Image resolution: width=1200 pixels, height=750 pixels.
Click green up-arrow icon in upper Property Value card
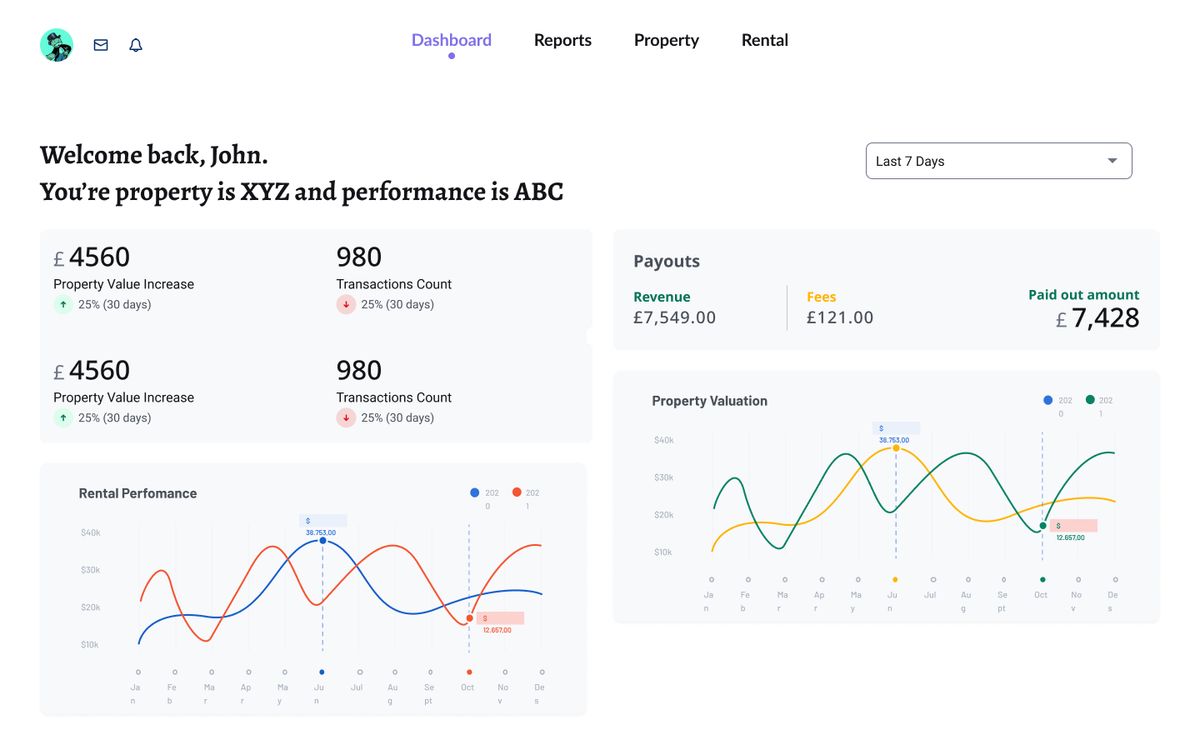point(63,304)
